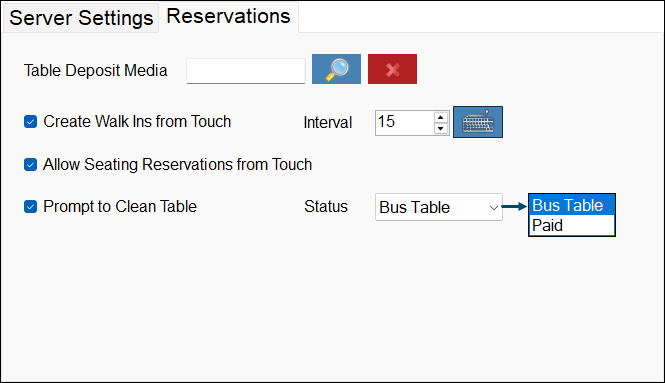
Task: Choose Paid from the status list
Action: coord(572,225)
